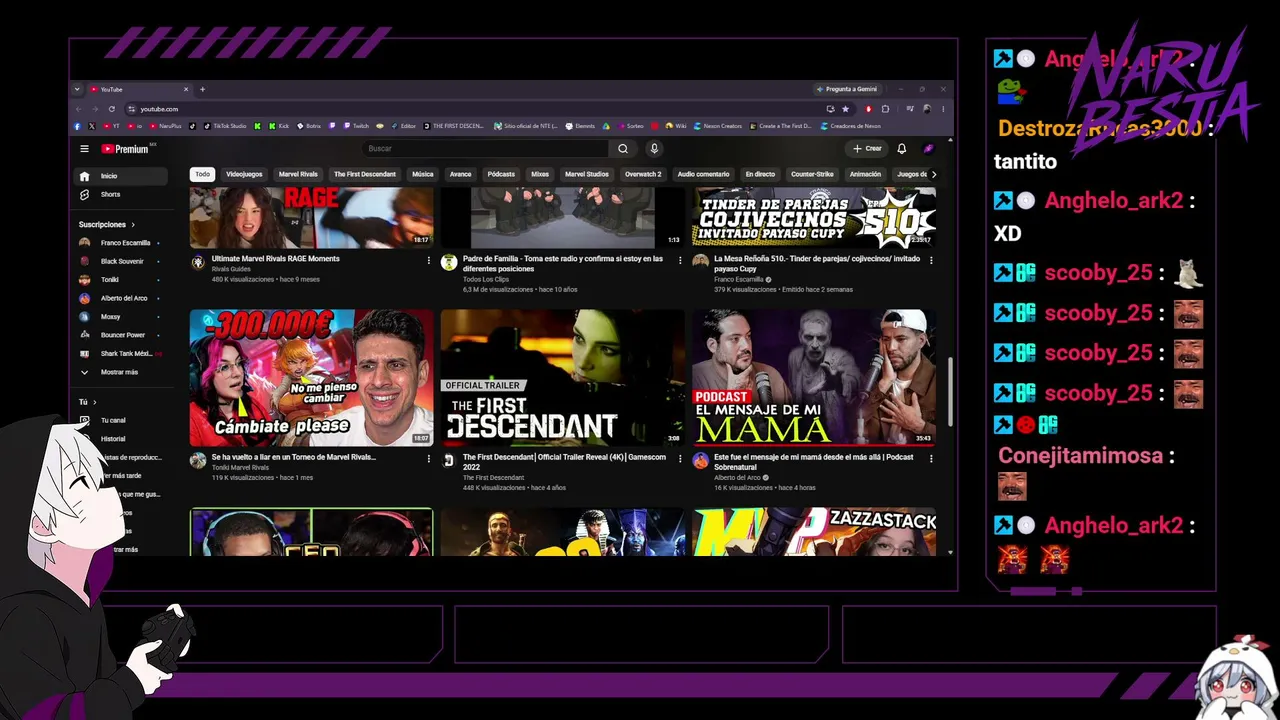Select the Pódcasts filter chip
Screen dimensions: 1280x720
tap(501, 174)
